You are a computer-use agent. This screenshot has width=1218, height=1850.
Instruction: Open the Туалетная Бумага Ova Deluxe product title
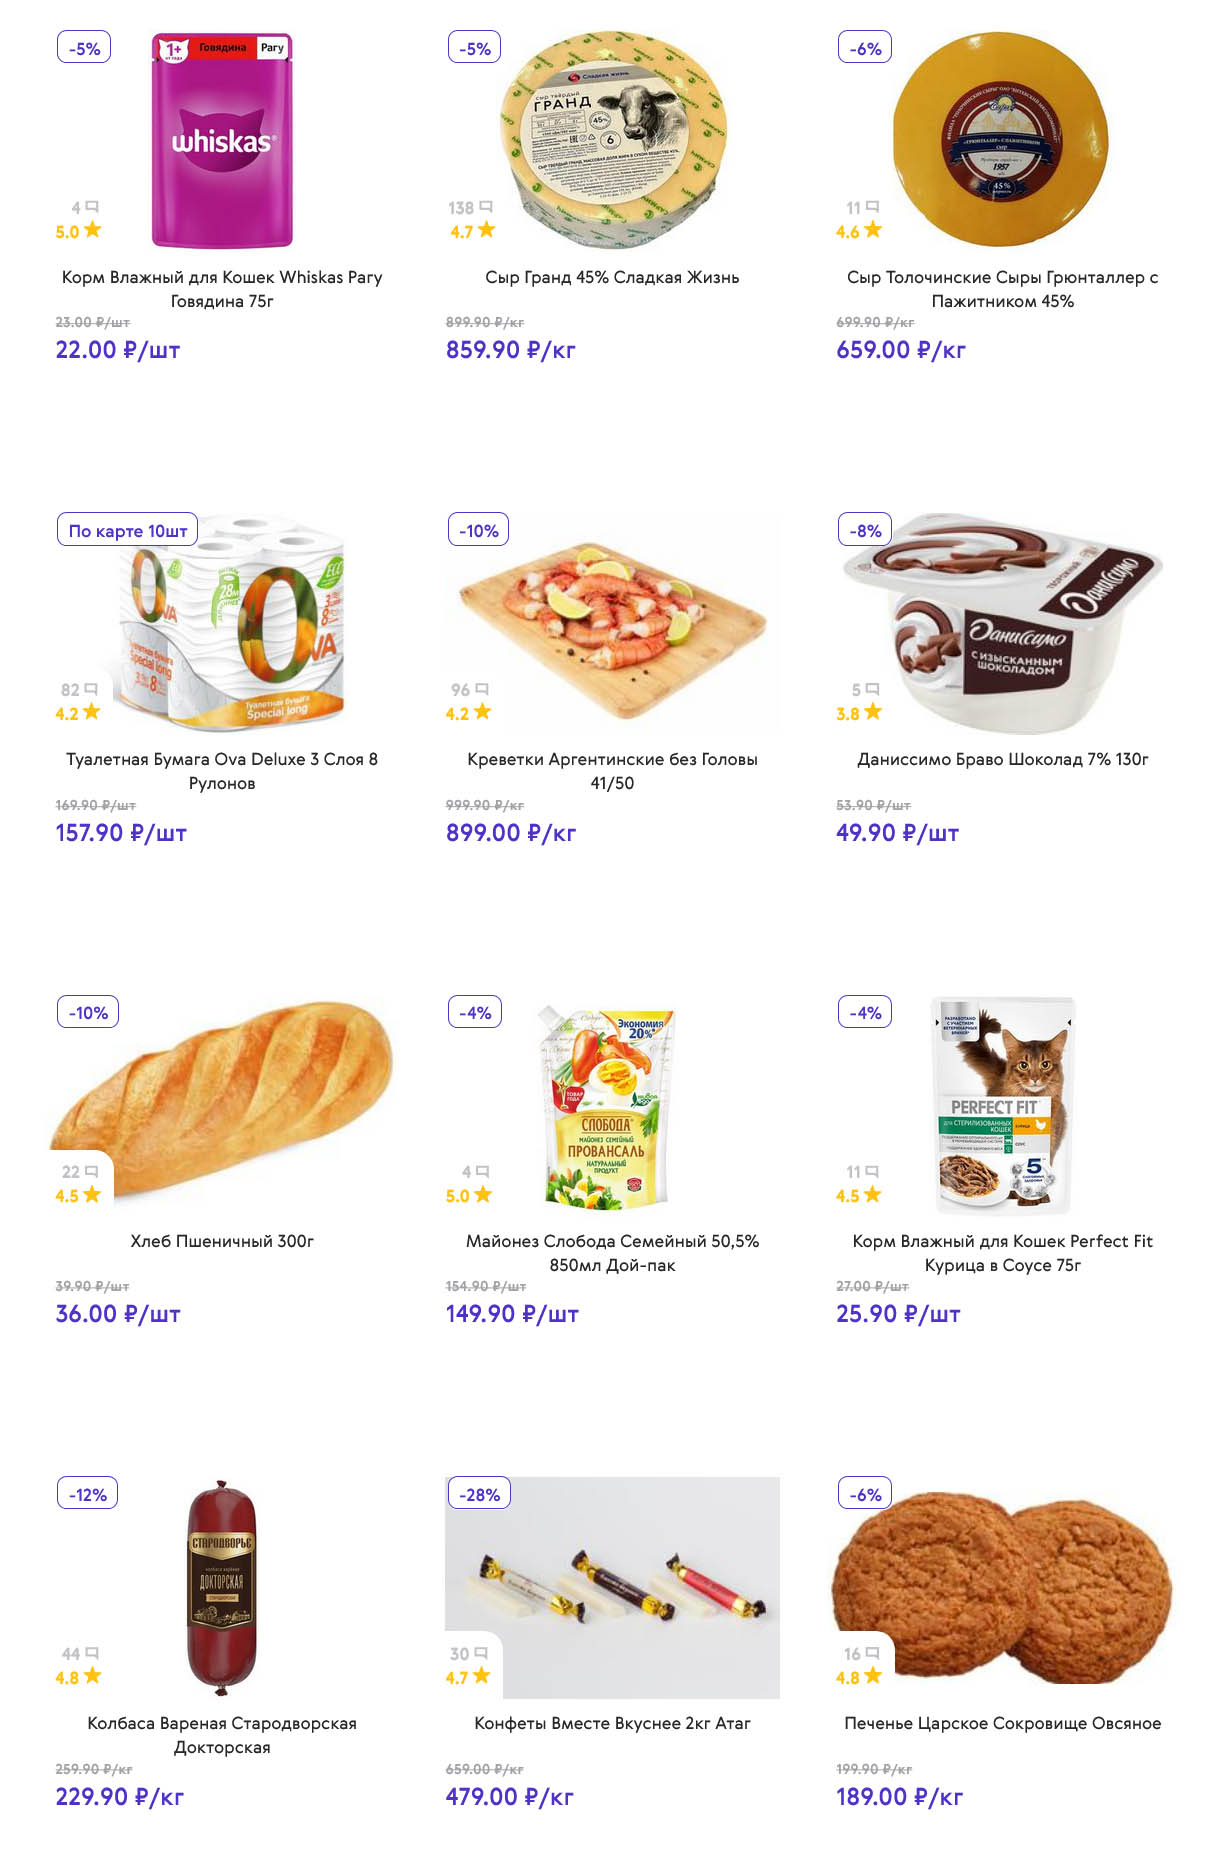tap(222, 771)
